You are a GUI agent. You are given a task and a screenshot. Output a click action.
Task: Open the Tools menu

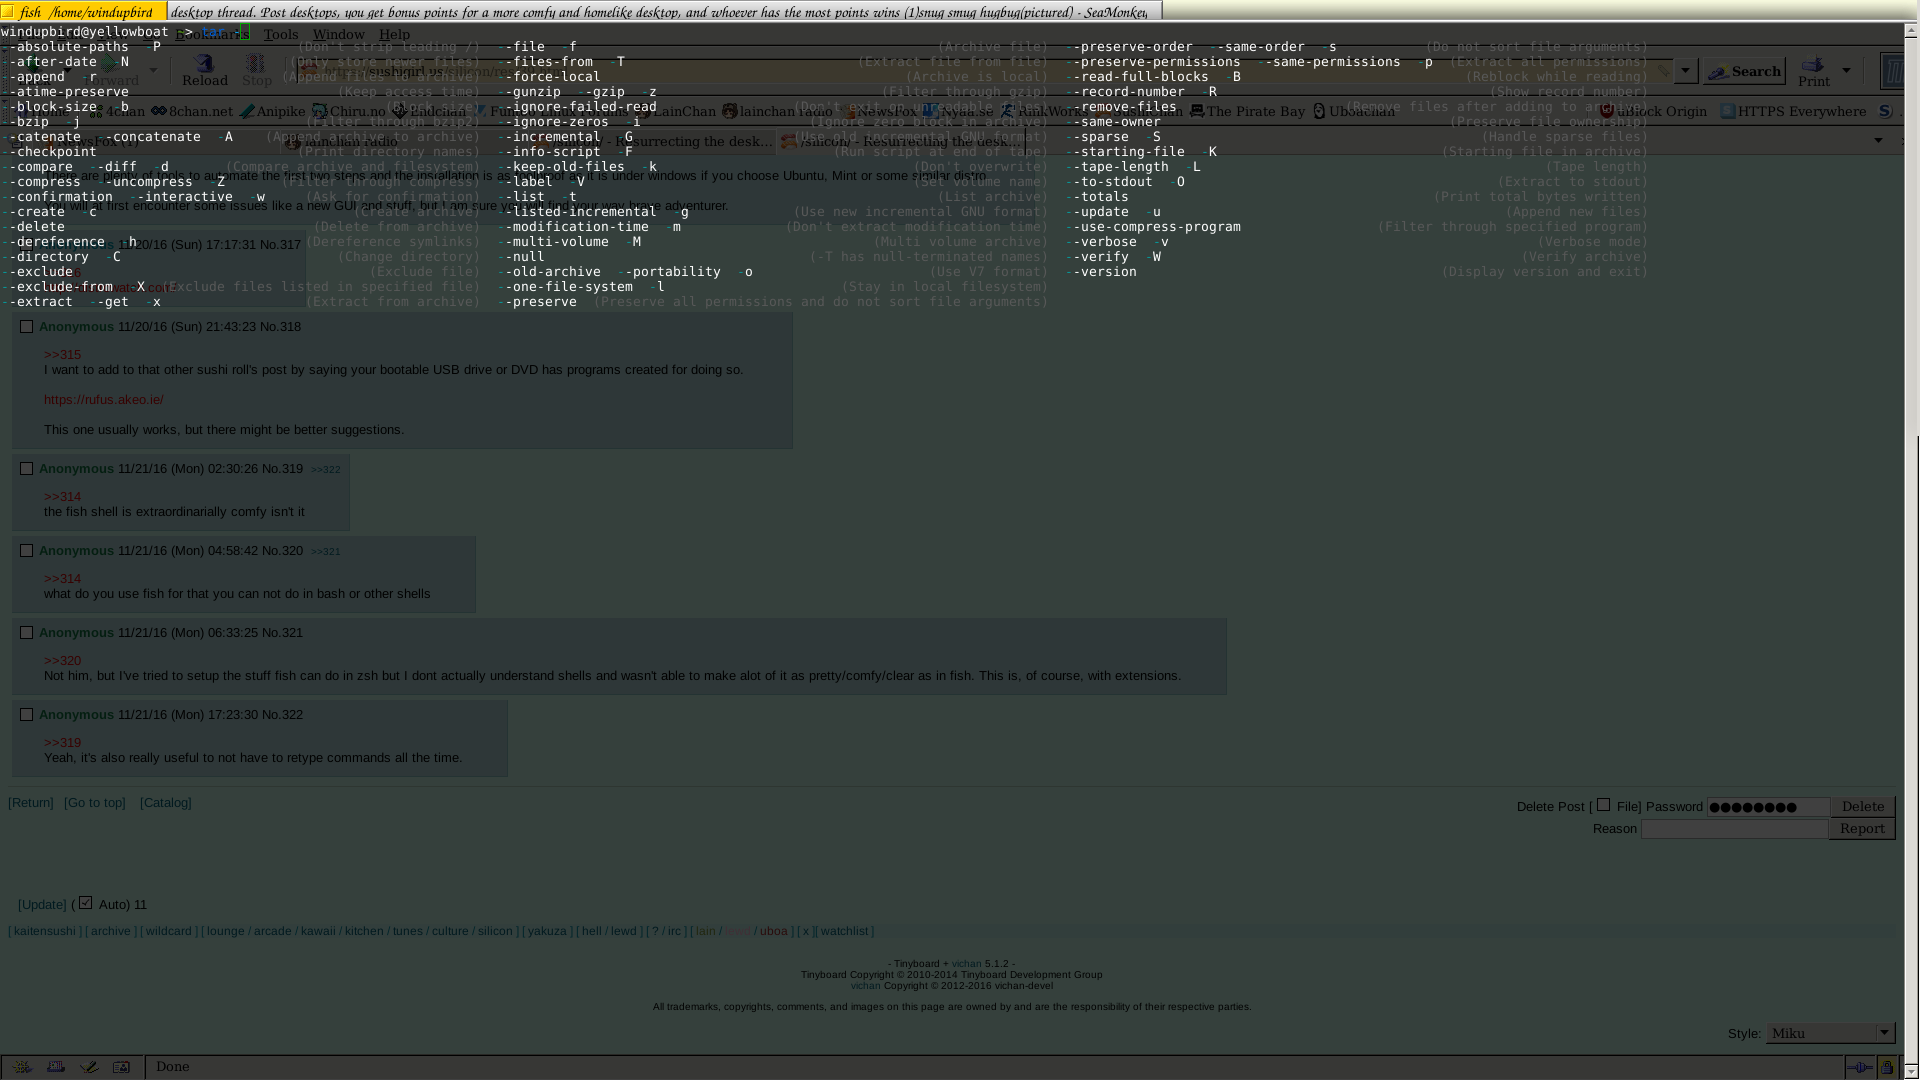tap(281, 34)
